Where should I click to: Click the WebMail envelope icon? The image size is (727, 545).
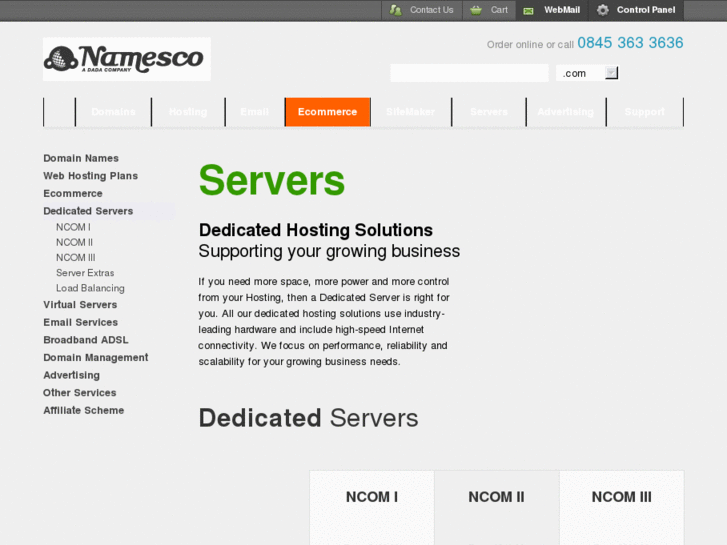coord(528,11)
